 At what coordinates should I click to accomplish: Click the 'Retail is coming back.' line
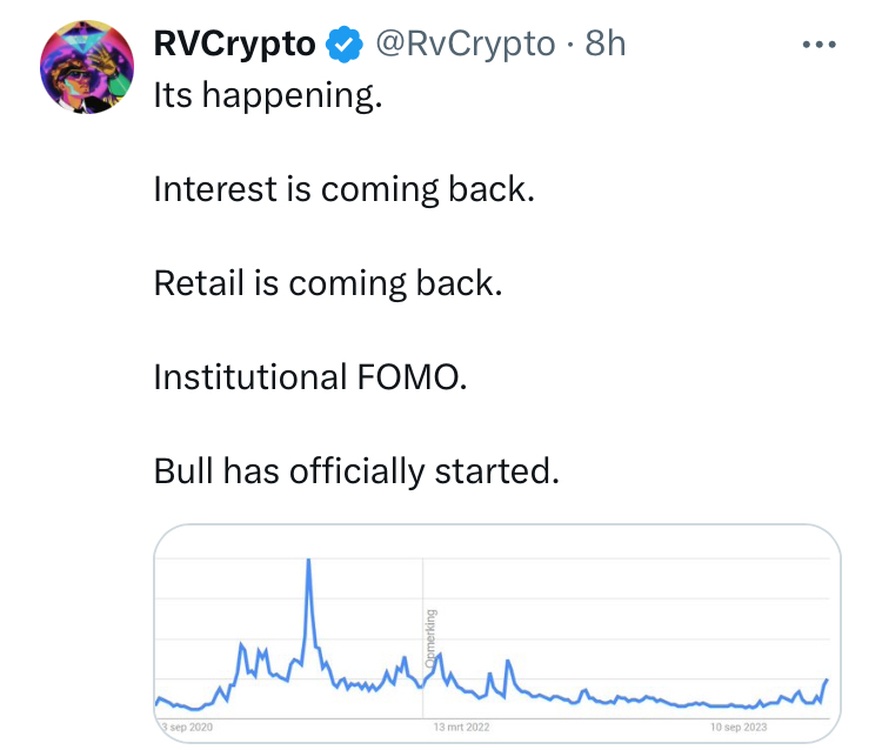(328, 283)
